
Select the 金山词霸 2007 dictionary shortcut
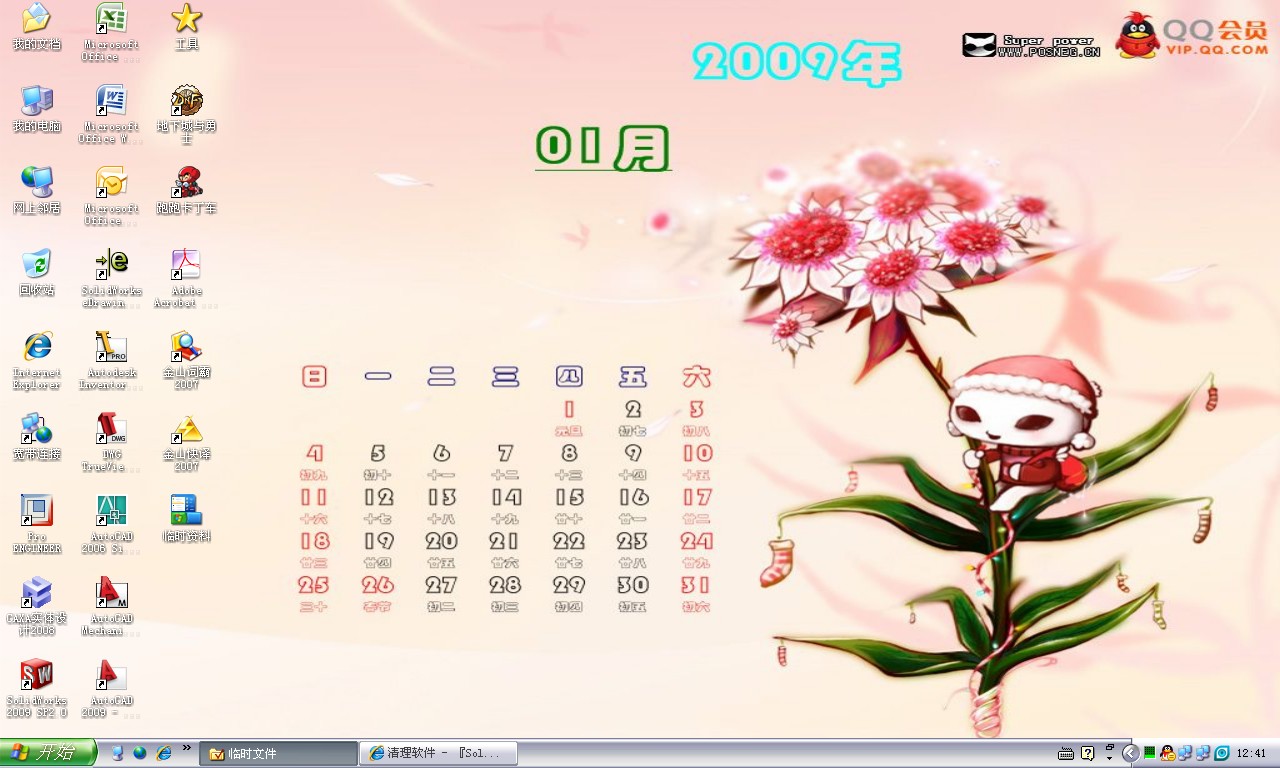186,361
